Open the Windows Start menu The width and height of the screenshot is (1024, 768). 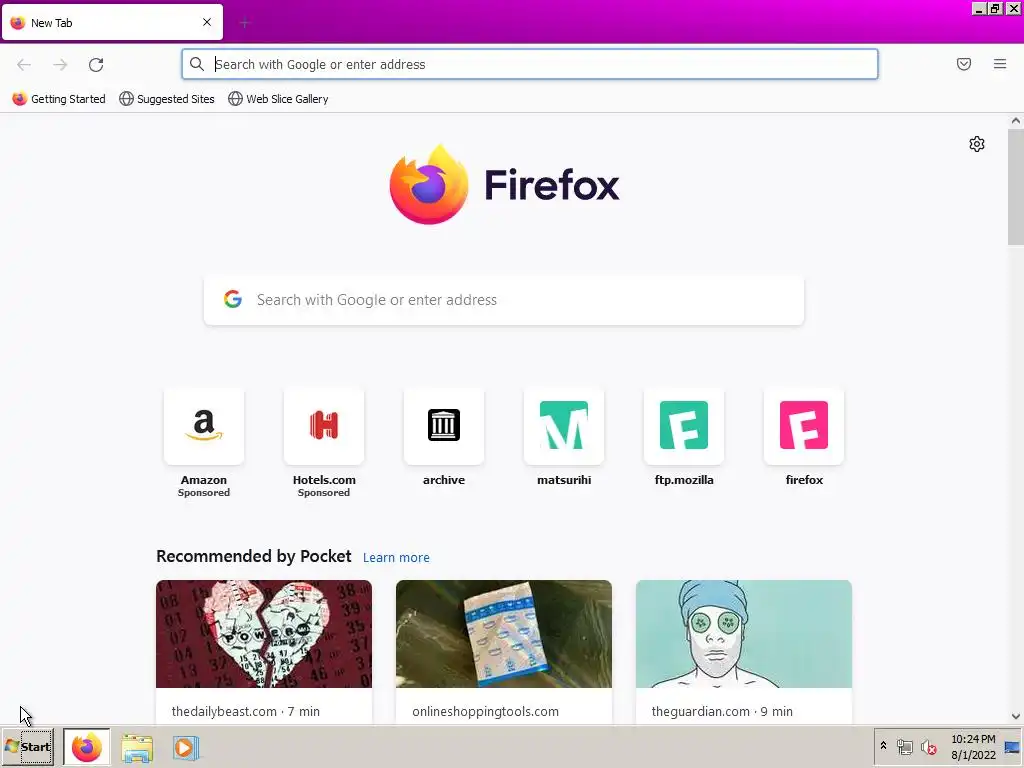coord(27,747)
